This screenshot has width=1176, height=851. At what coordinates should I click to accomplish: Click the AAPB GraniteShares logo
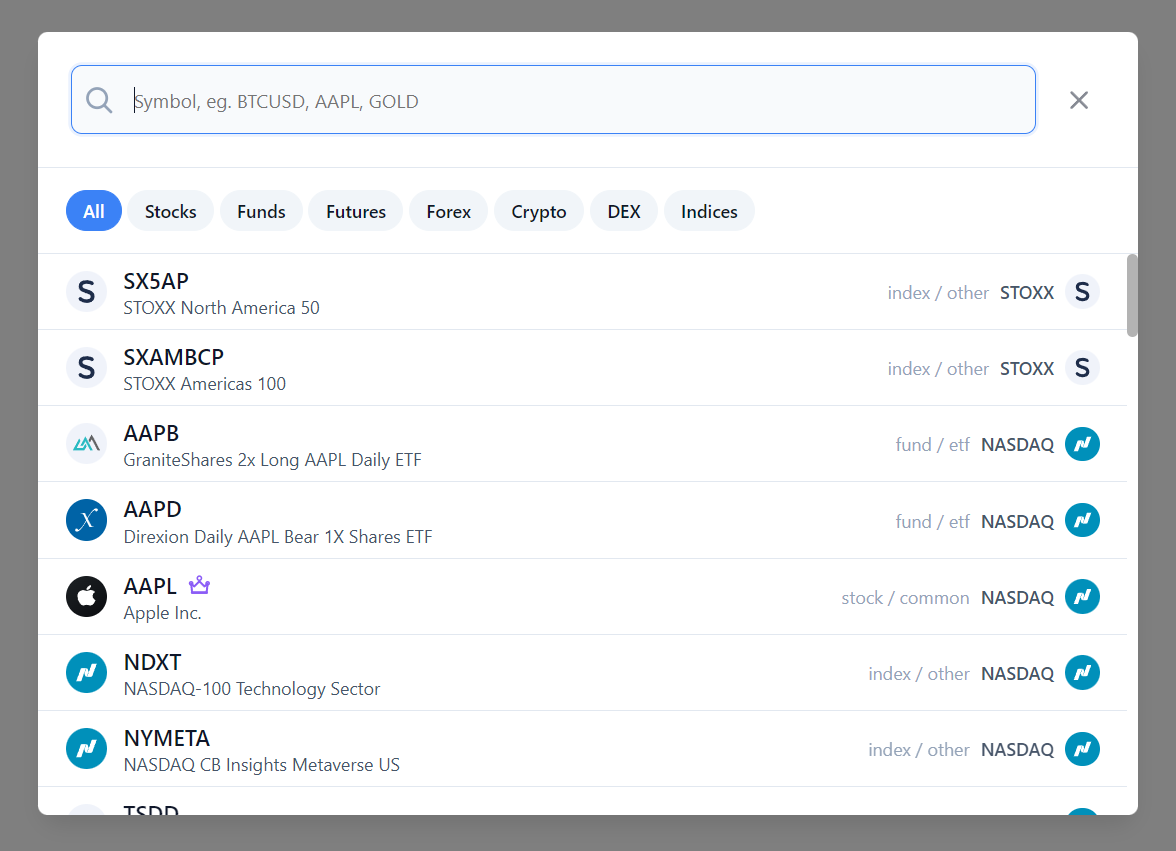[86, 444]
